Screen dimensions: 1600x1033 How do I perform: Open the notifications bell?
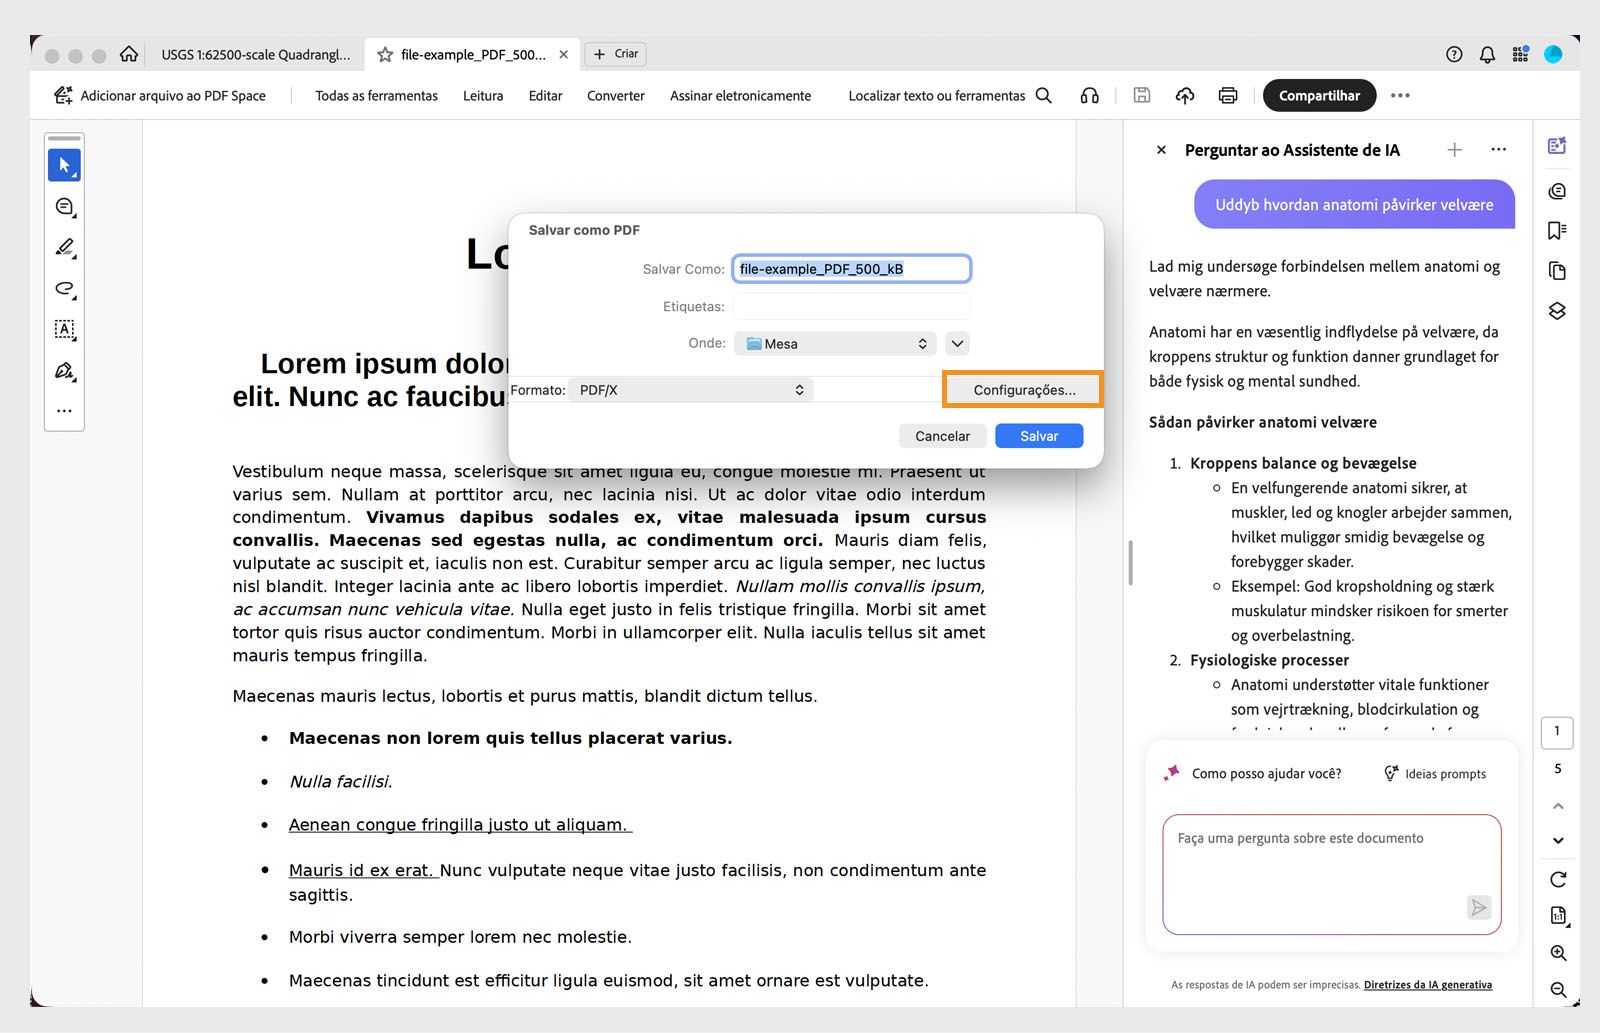(1487, 55)
